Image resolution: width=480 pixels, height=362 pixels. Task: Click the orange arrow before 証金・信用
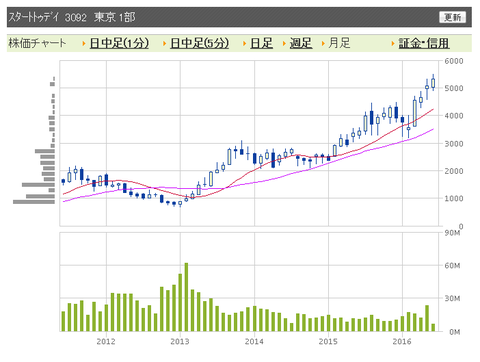click(x=393, y=43)
